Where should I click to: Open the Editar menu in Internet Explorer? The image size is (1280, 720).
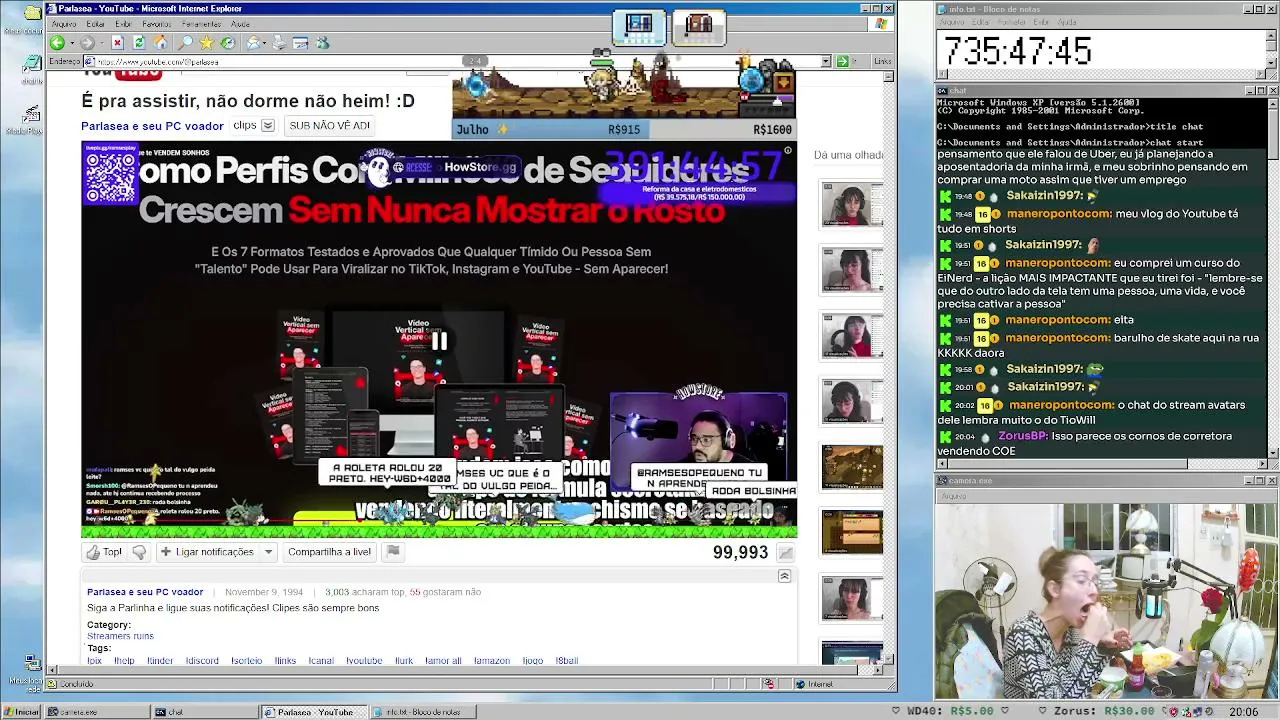coord(96,24)
